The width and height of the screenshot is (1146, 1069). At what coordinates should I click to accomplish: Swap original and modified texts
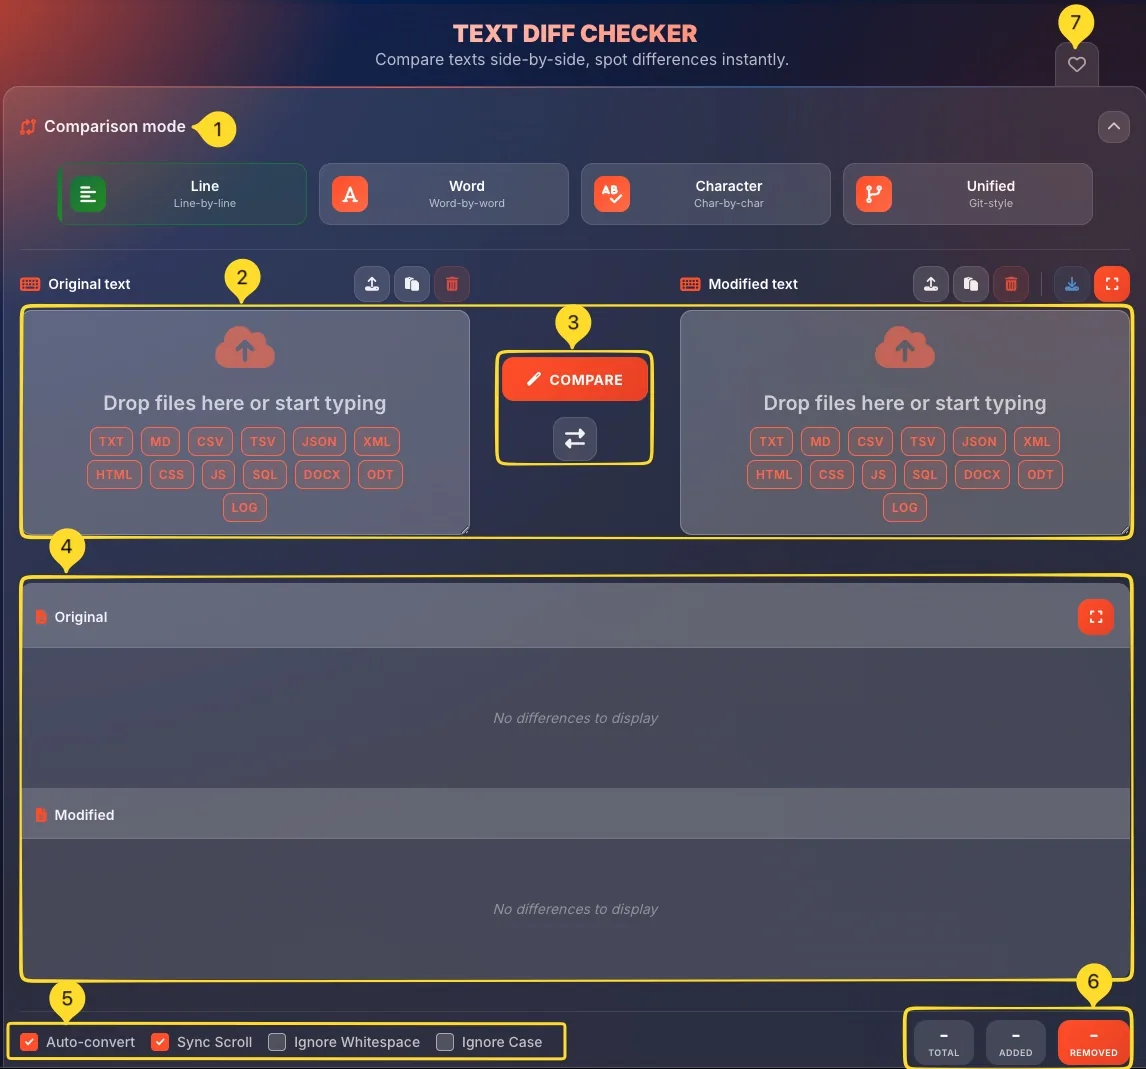pyautogui.click(x=574, y=437)
